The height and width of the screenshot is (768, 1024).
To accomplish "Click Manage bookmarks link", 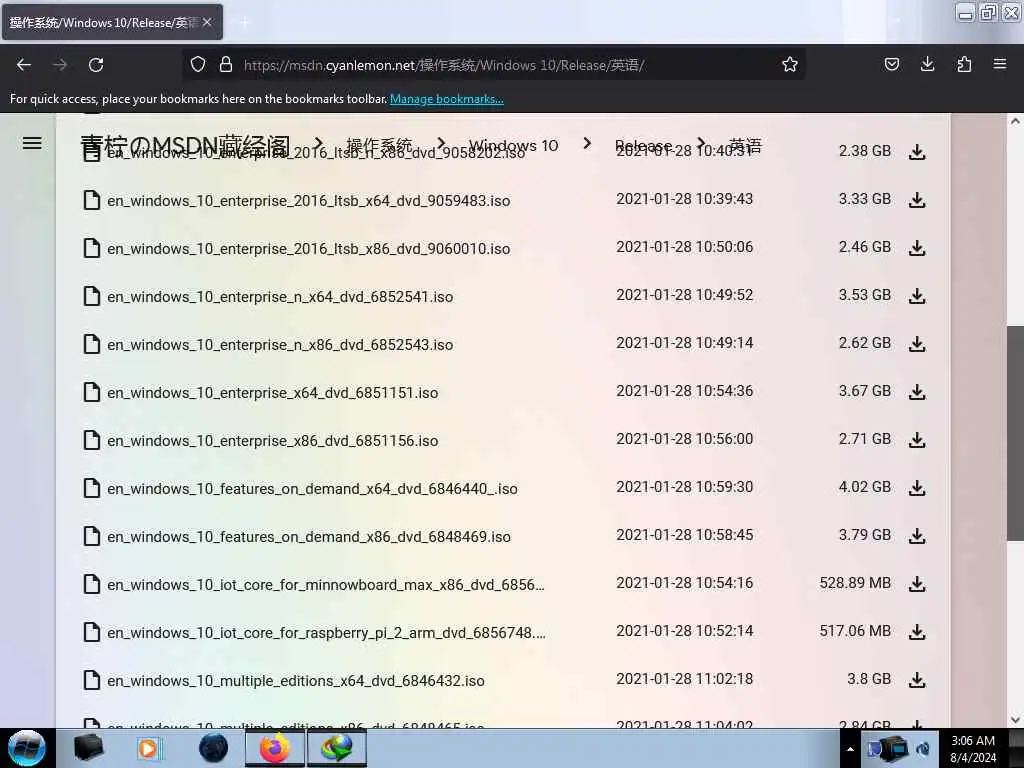I will tap(447, 99).
